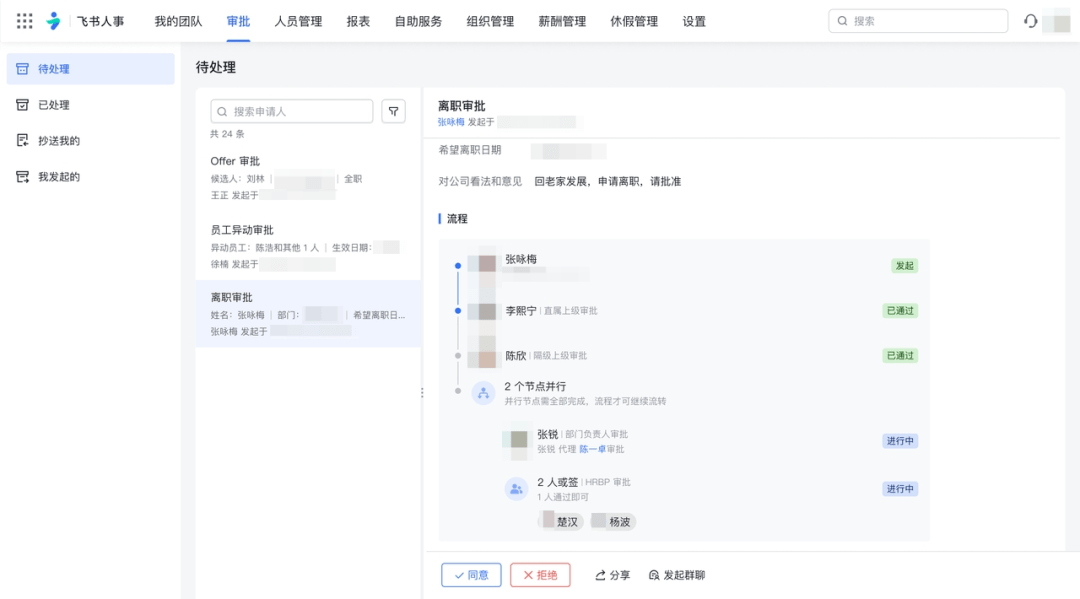
Task: Switch to the 人员管理 tab
Action: click(298, 21)
